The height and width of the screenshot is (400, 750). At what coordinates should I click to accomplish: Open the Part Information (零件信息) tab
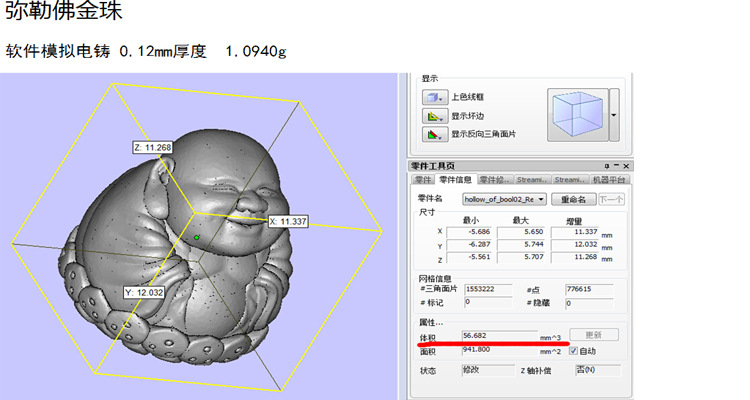coord(456,180)
